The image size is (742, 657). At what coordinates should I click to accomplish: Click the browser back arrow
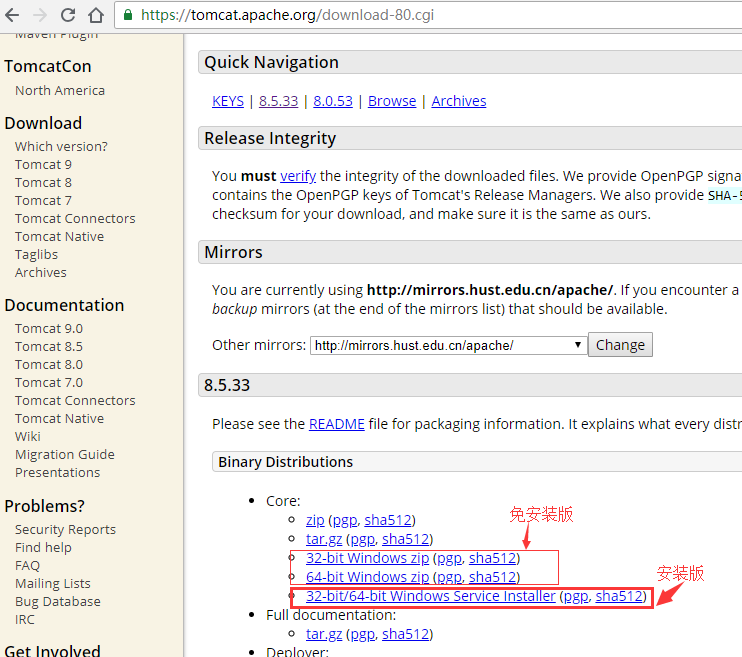pos(12,15)
